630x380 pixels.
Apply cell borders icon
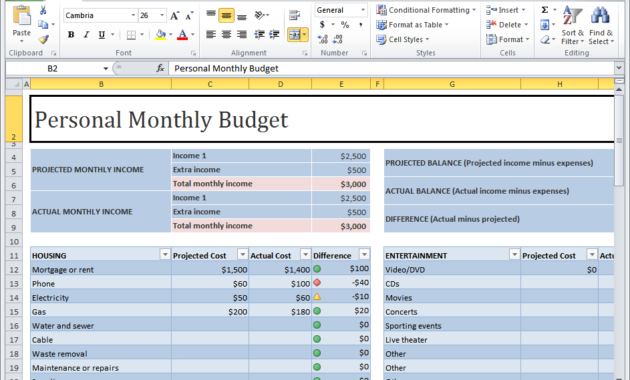[131, 35]
